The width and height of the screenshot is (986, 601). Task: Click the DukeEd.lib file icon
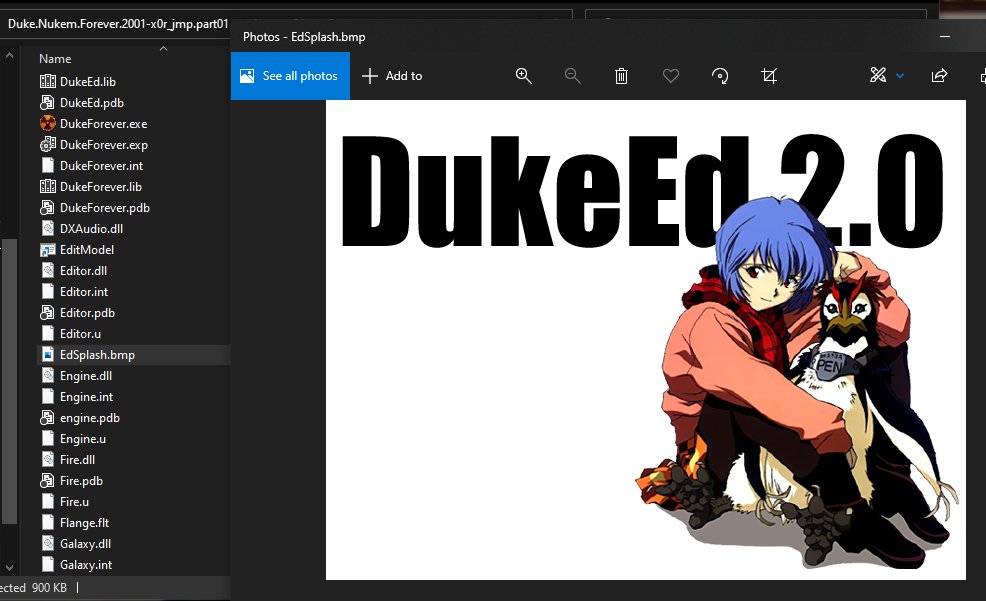pos(48,82)
